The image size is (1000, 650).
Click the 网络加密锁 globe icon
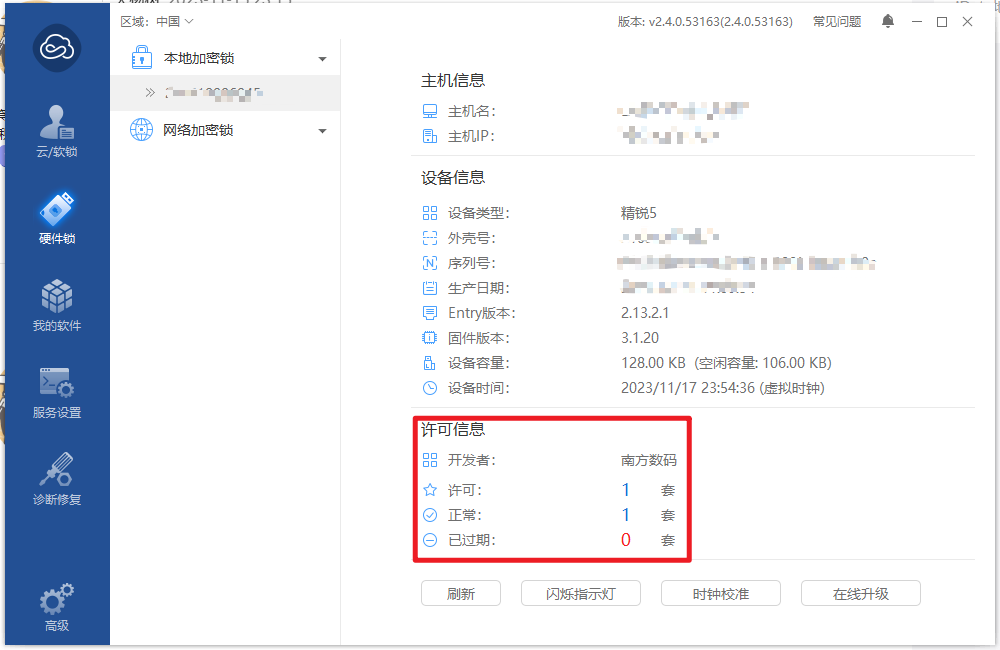[x=142, y=130]
